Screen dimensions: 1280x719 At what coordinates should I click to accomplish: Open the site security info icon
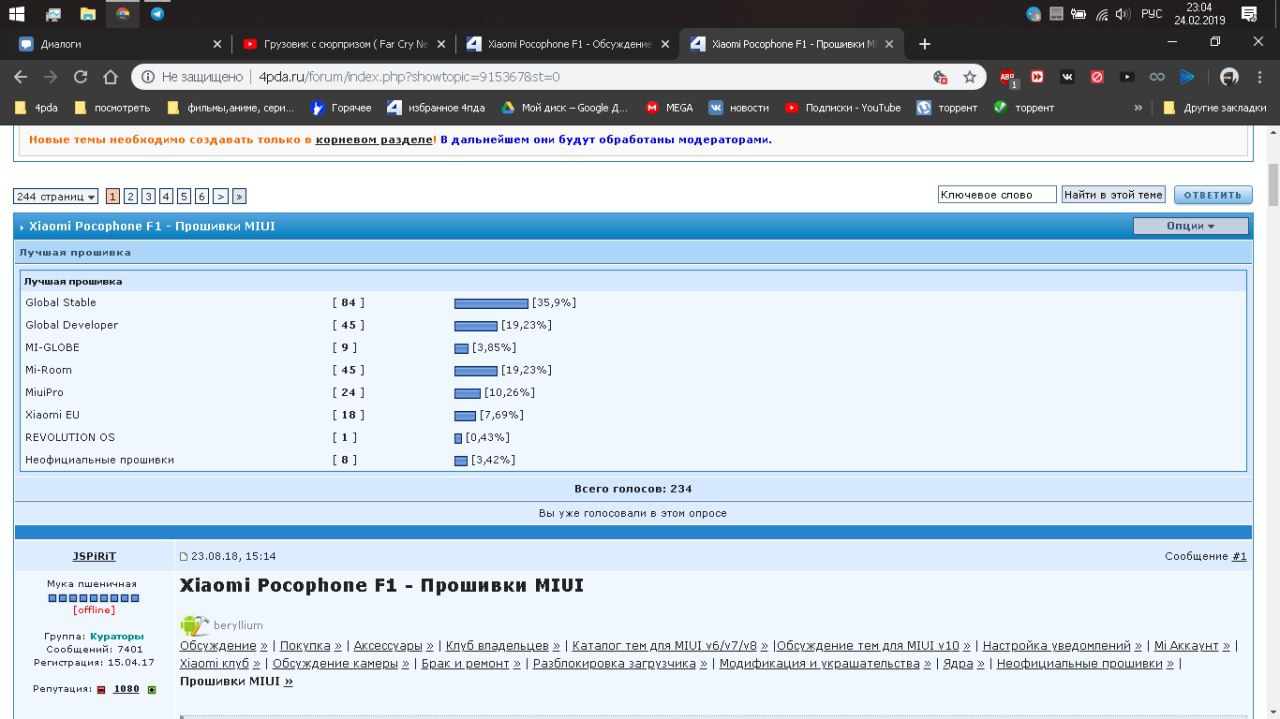click(x=148, y=77)
